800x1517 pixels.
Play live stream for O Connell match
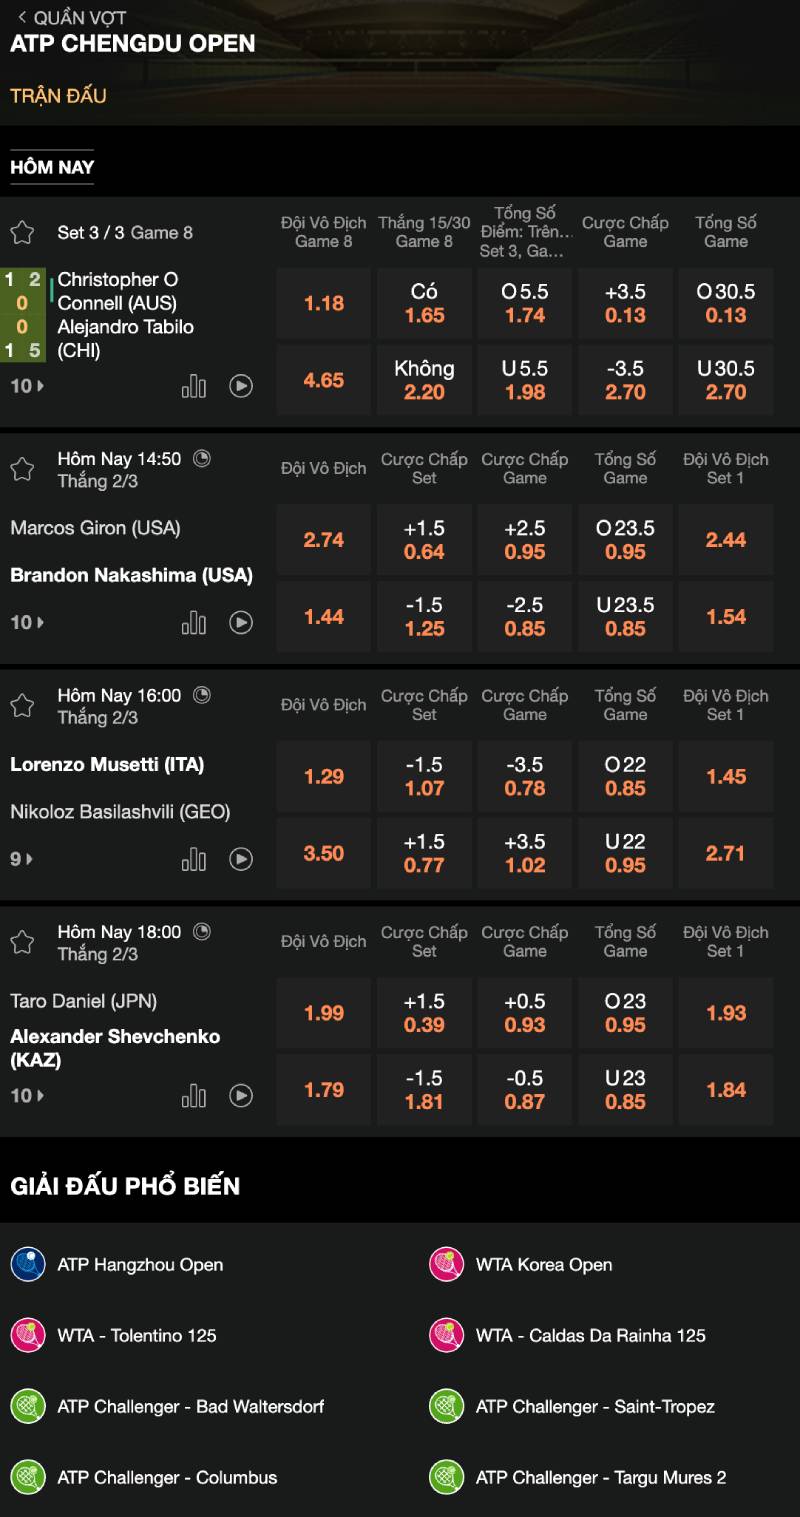point(241,386)
